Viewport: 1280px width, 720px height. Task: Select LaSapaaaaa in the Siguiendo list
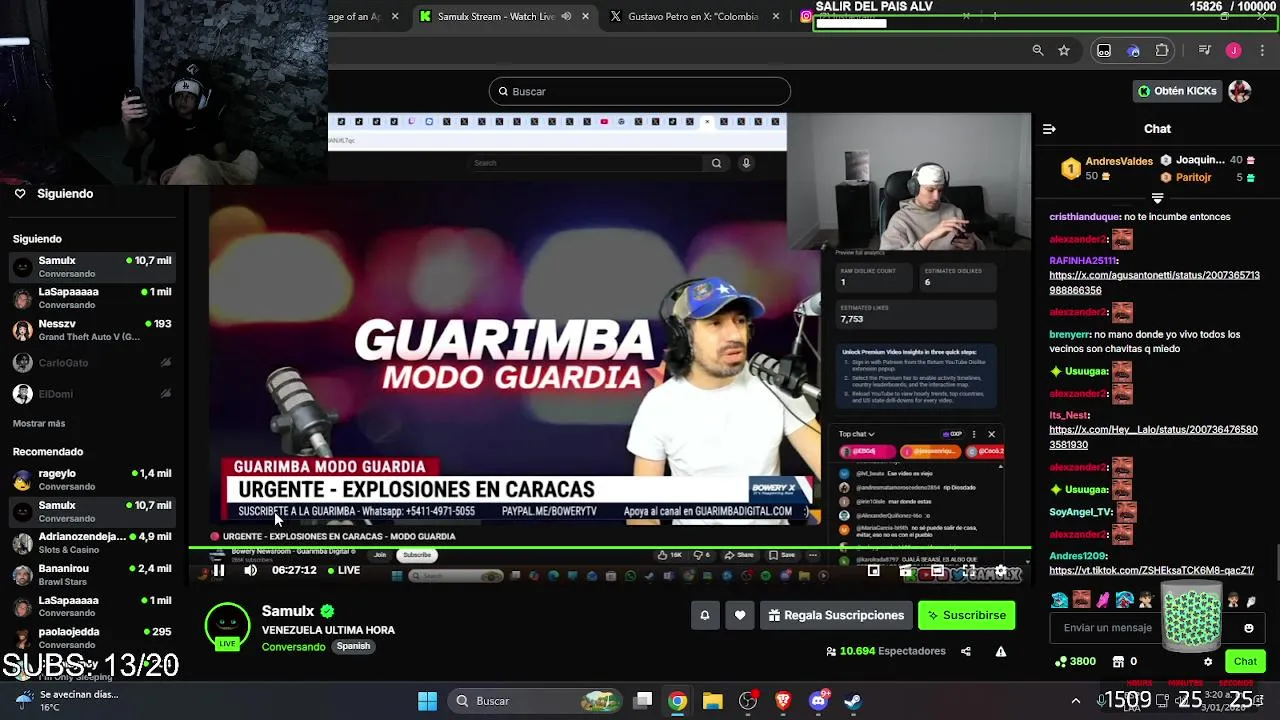coord(92,298)
